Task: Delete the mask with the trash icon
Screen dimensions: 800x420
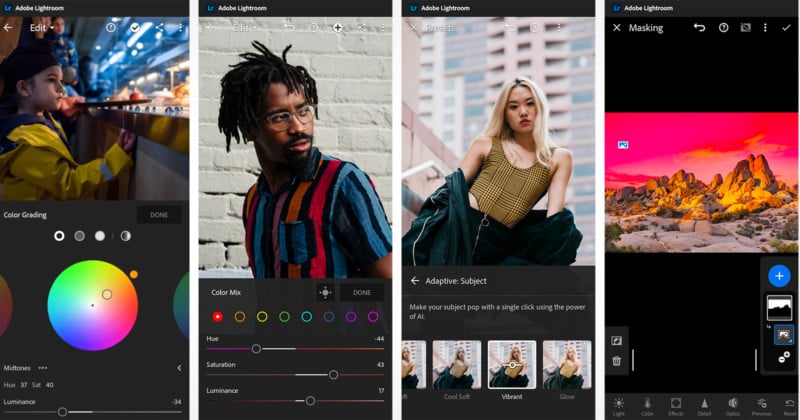Action: pyautogui.click(x=616, y=361)
